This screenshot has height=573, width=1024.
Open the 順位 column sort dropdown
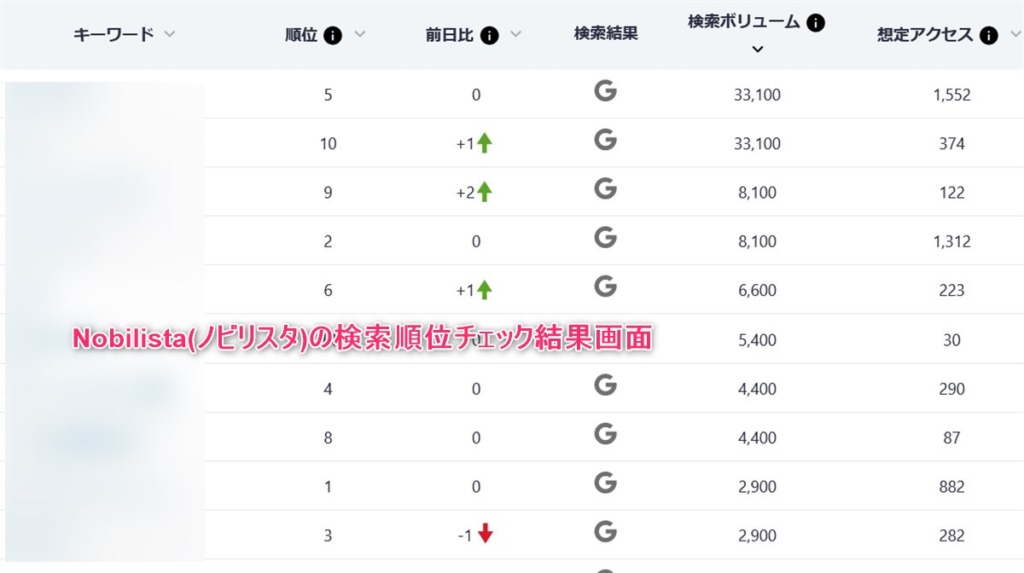(360, 35)
